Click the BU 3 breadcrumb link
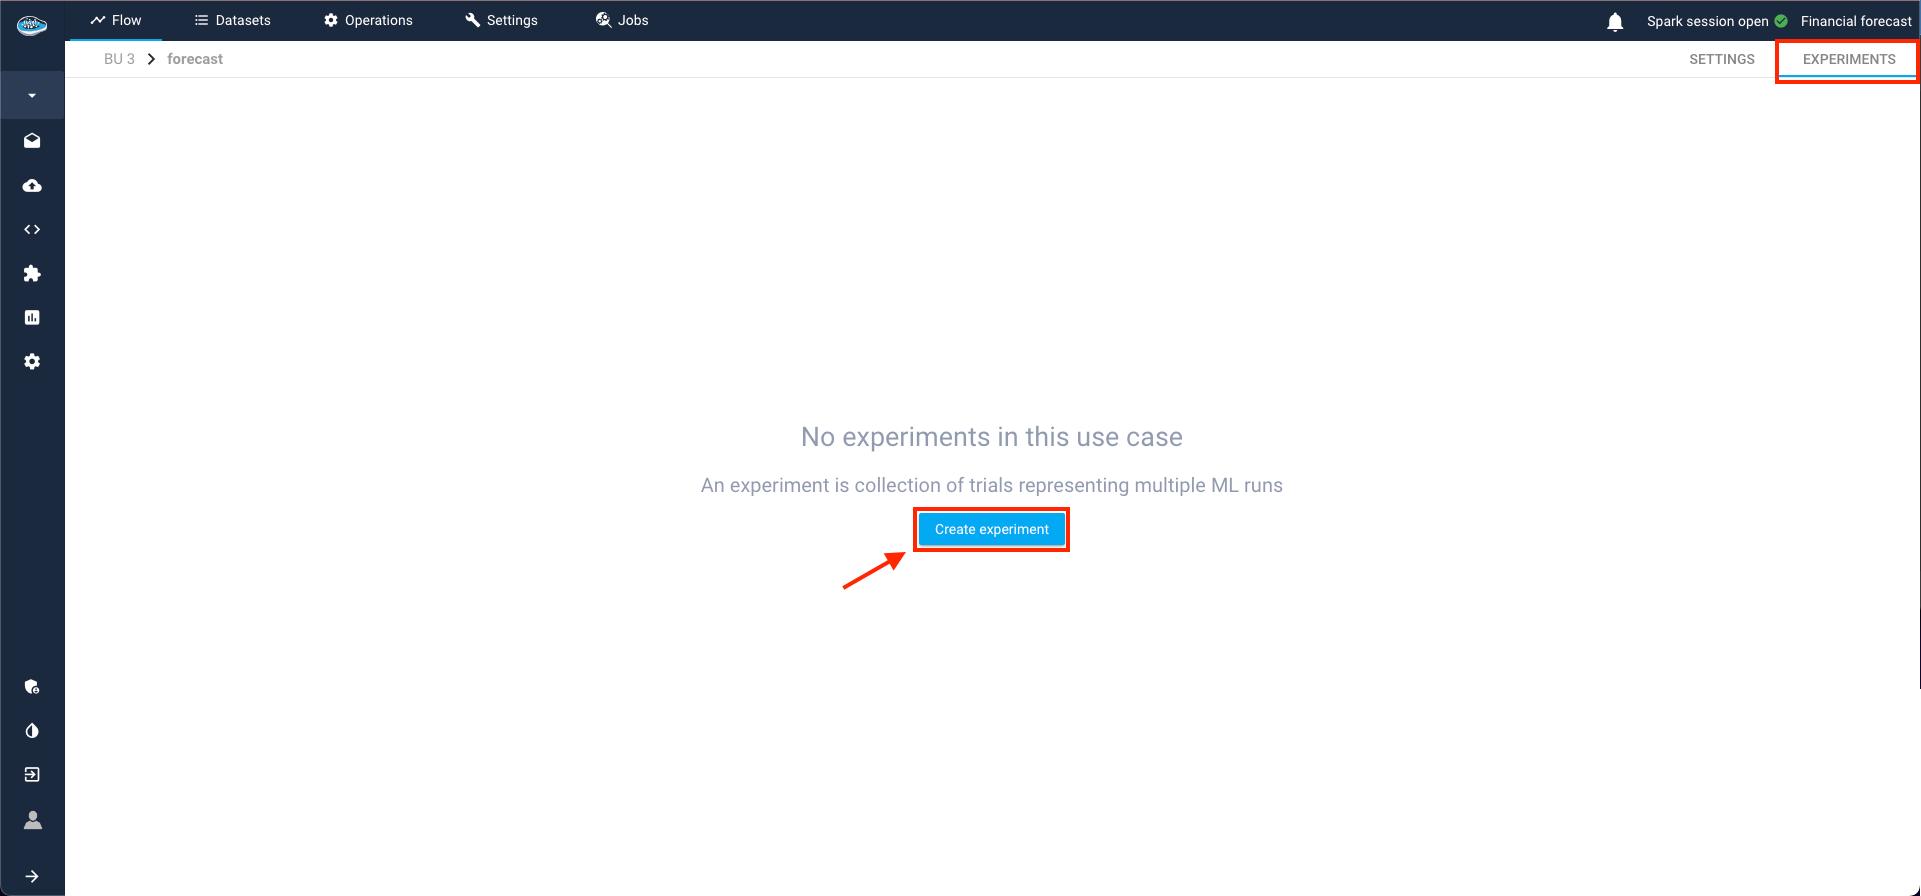 click(x=119, y=59)
